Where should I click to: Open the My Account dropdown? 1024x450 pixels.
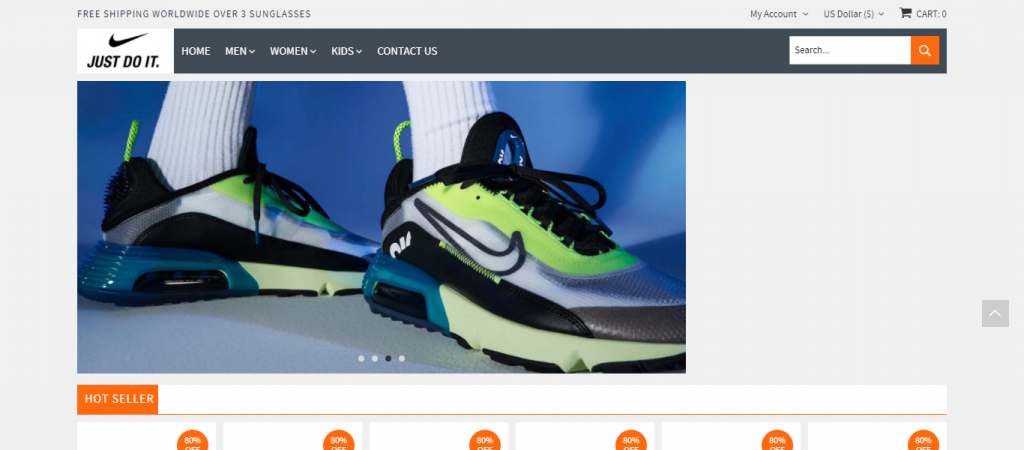pyautogui.click(x=779, y=14)
